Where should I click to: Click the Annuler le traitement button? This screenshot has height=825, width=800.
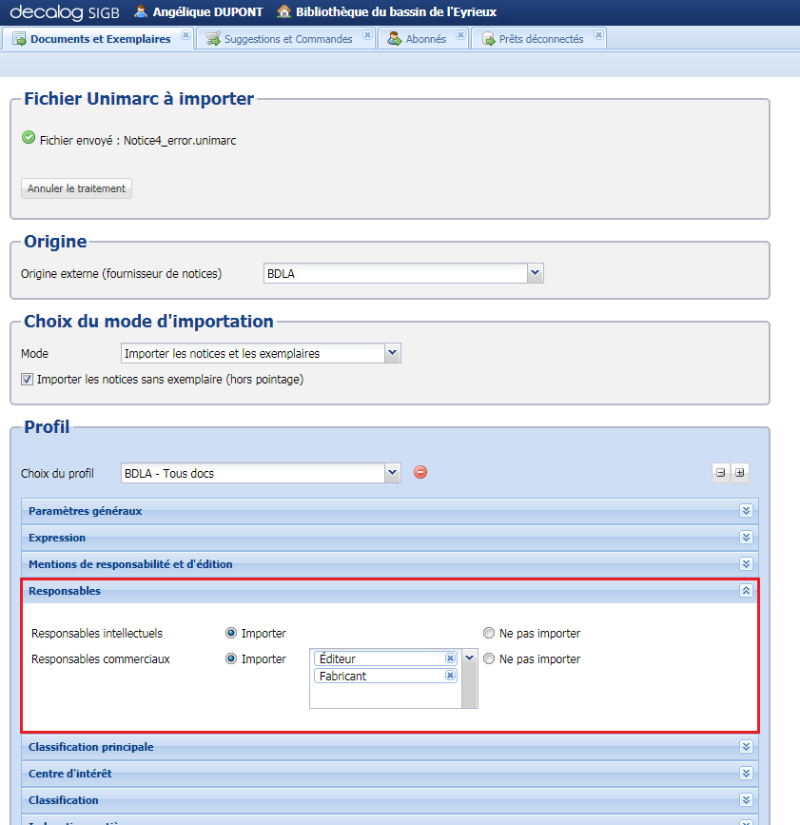point(76,188)
